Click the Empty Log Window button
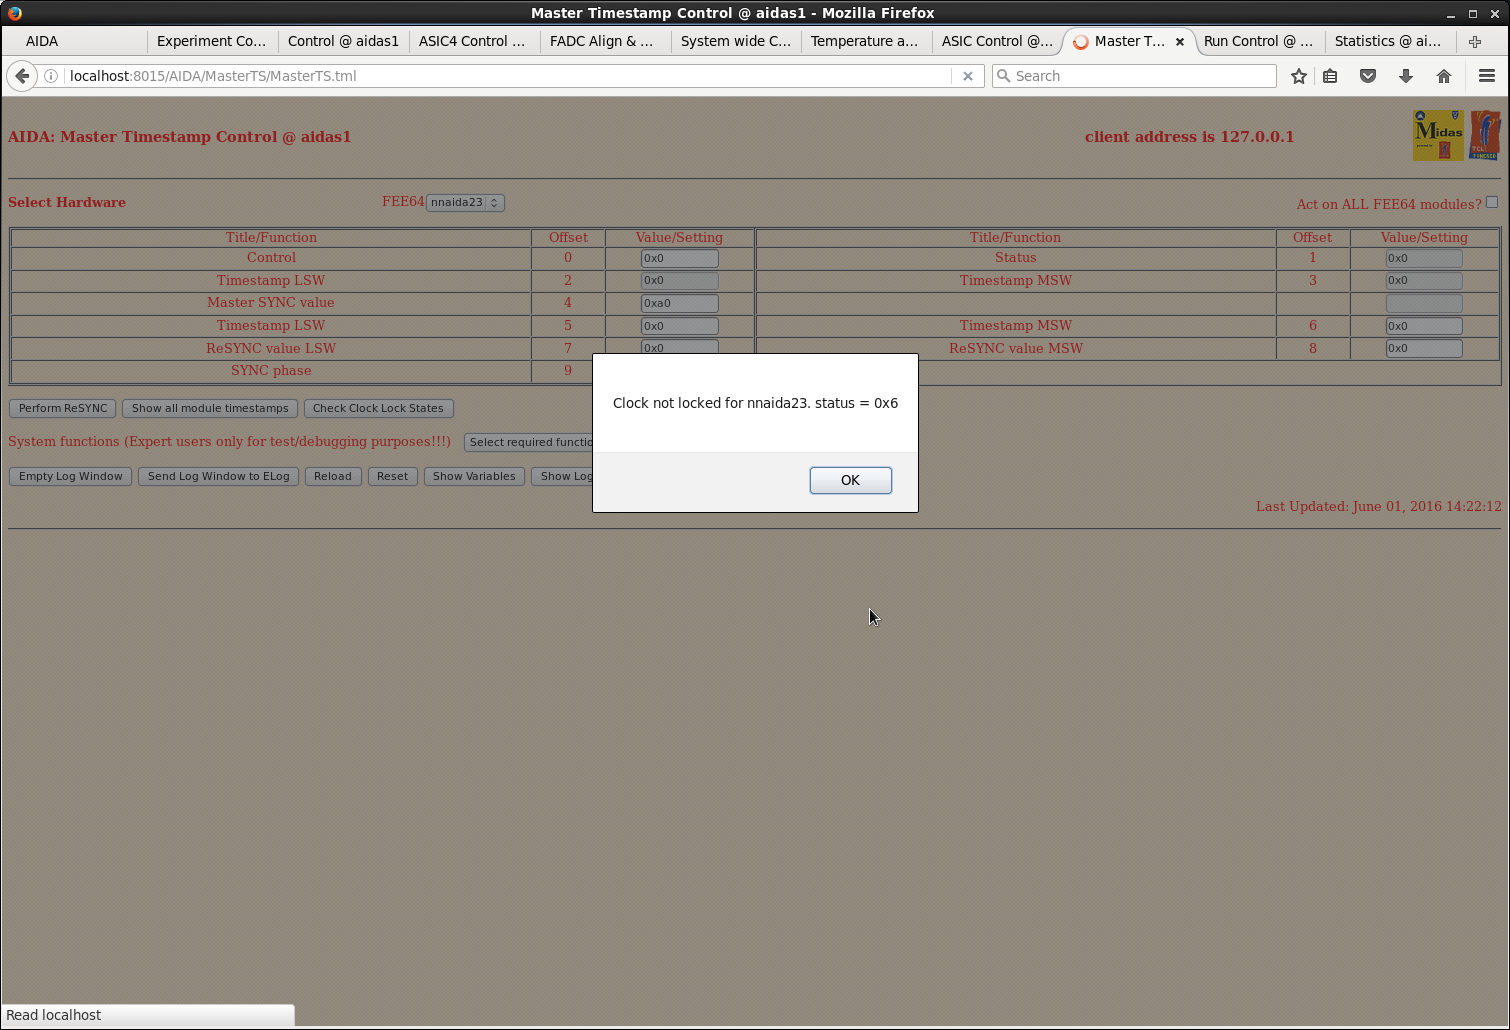 click(x=70, y=476)
